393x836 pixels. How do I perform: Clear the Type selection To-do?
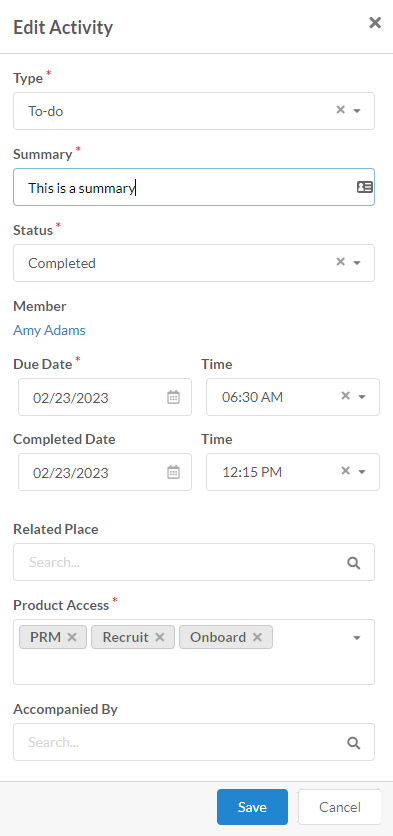(340, 110)
